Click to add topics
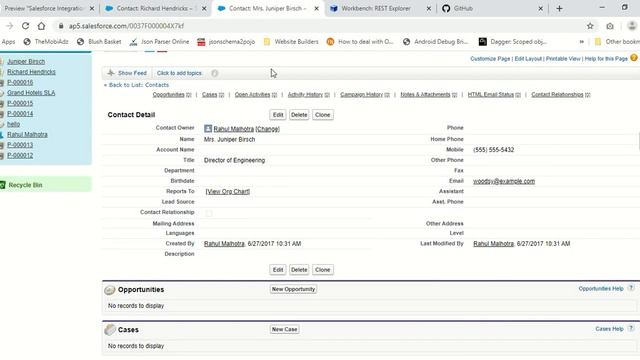Screen dimensions: 640x360 180,73
